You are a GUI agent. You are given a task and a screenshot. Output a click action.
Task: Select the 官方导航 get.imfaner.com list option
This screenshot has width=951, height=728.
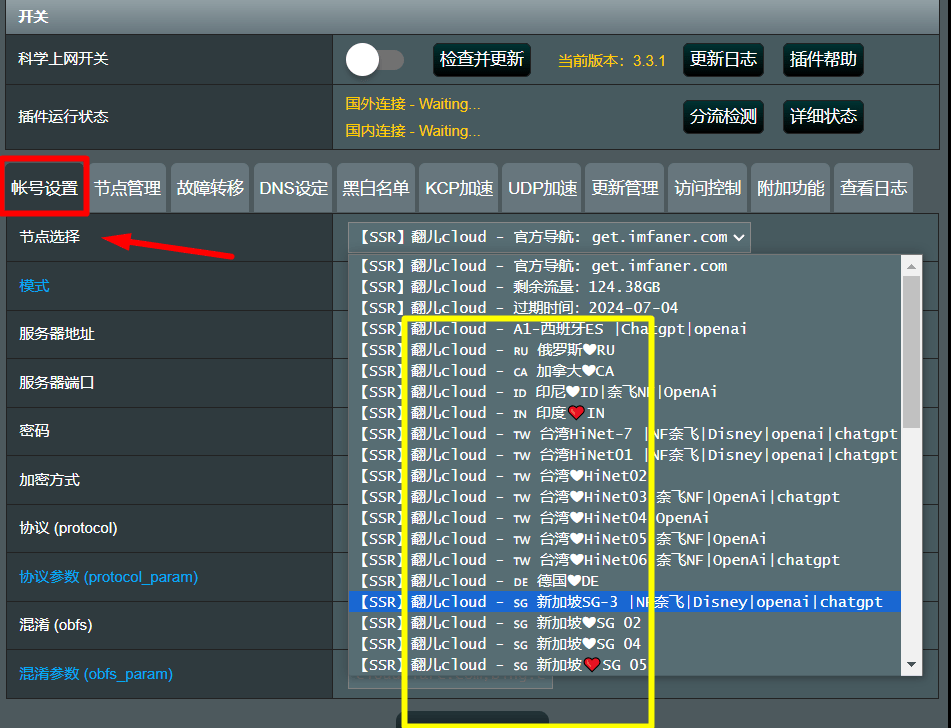(x=625, y=266)
